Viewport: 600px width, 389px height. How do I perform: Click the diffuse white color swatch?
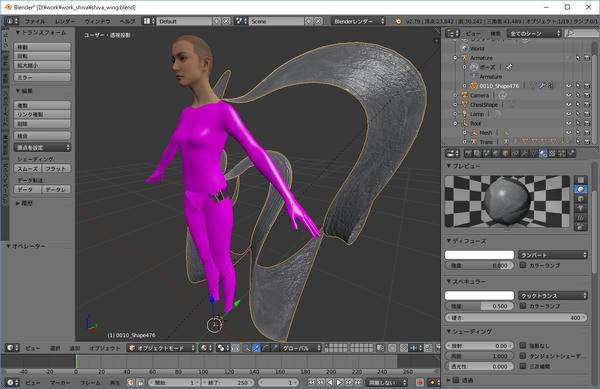[479, 255]
